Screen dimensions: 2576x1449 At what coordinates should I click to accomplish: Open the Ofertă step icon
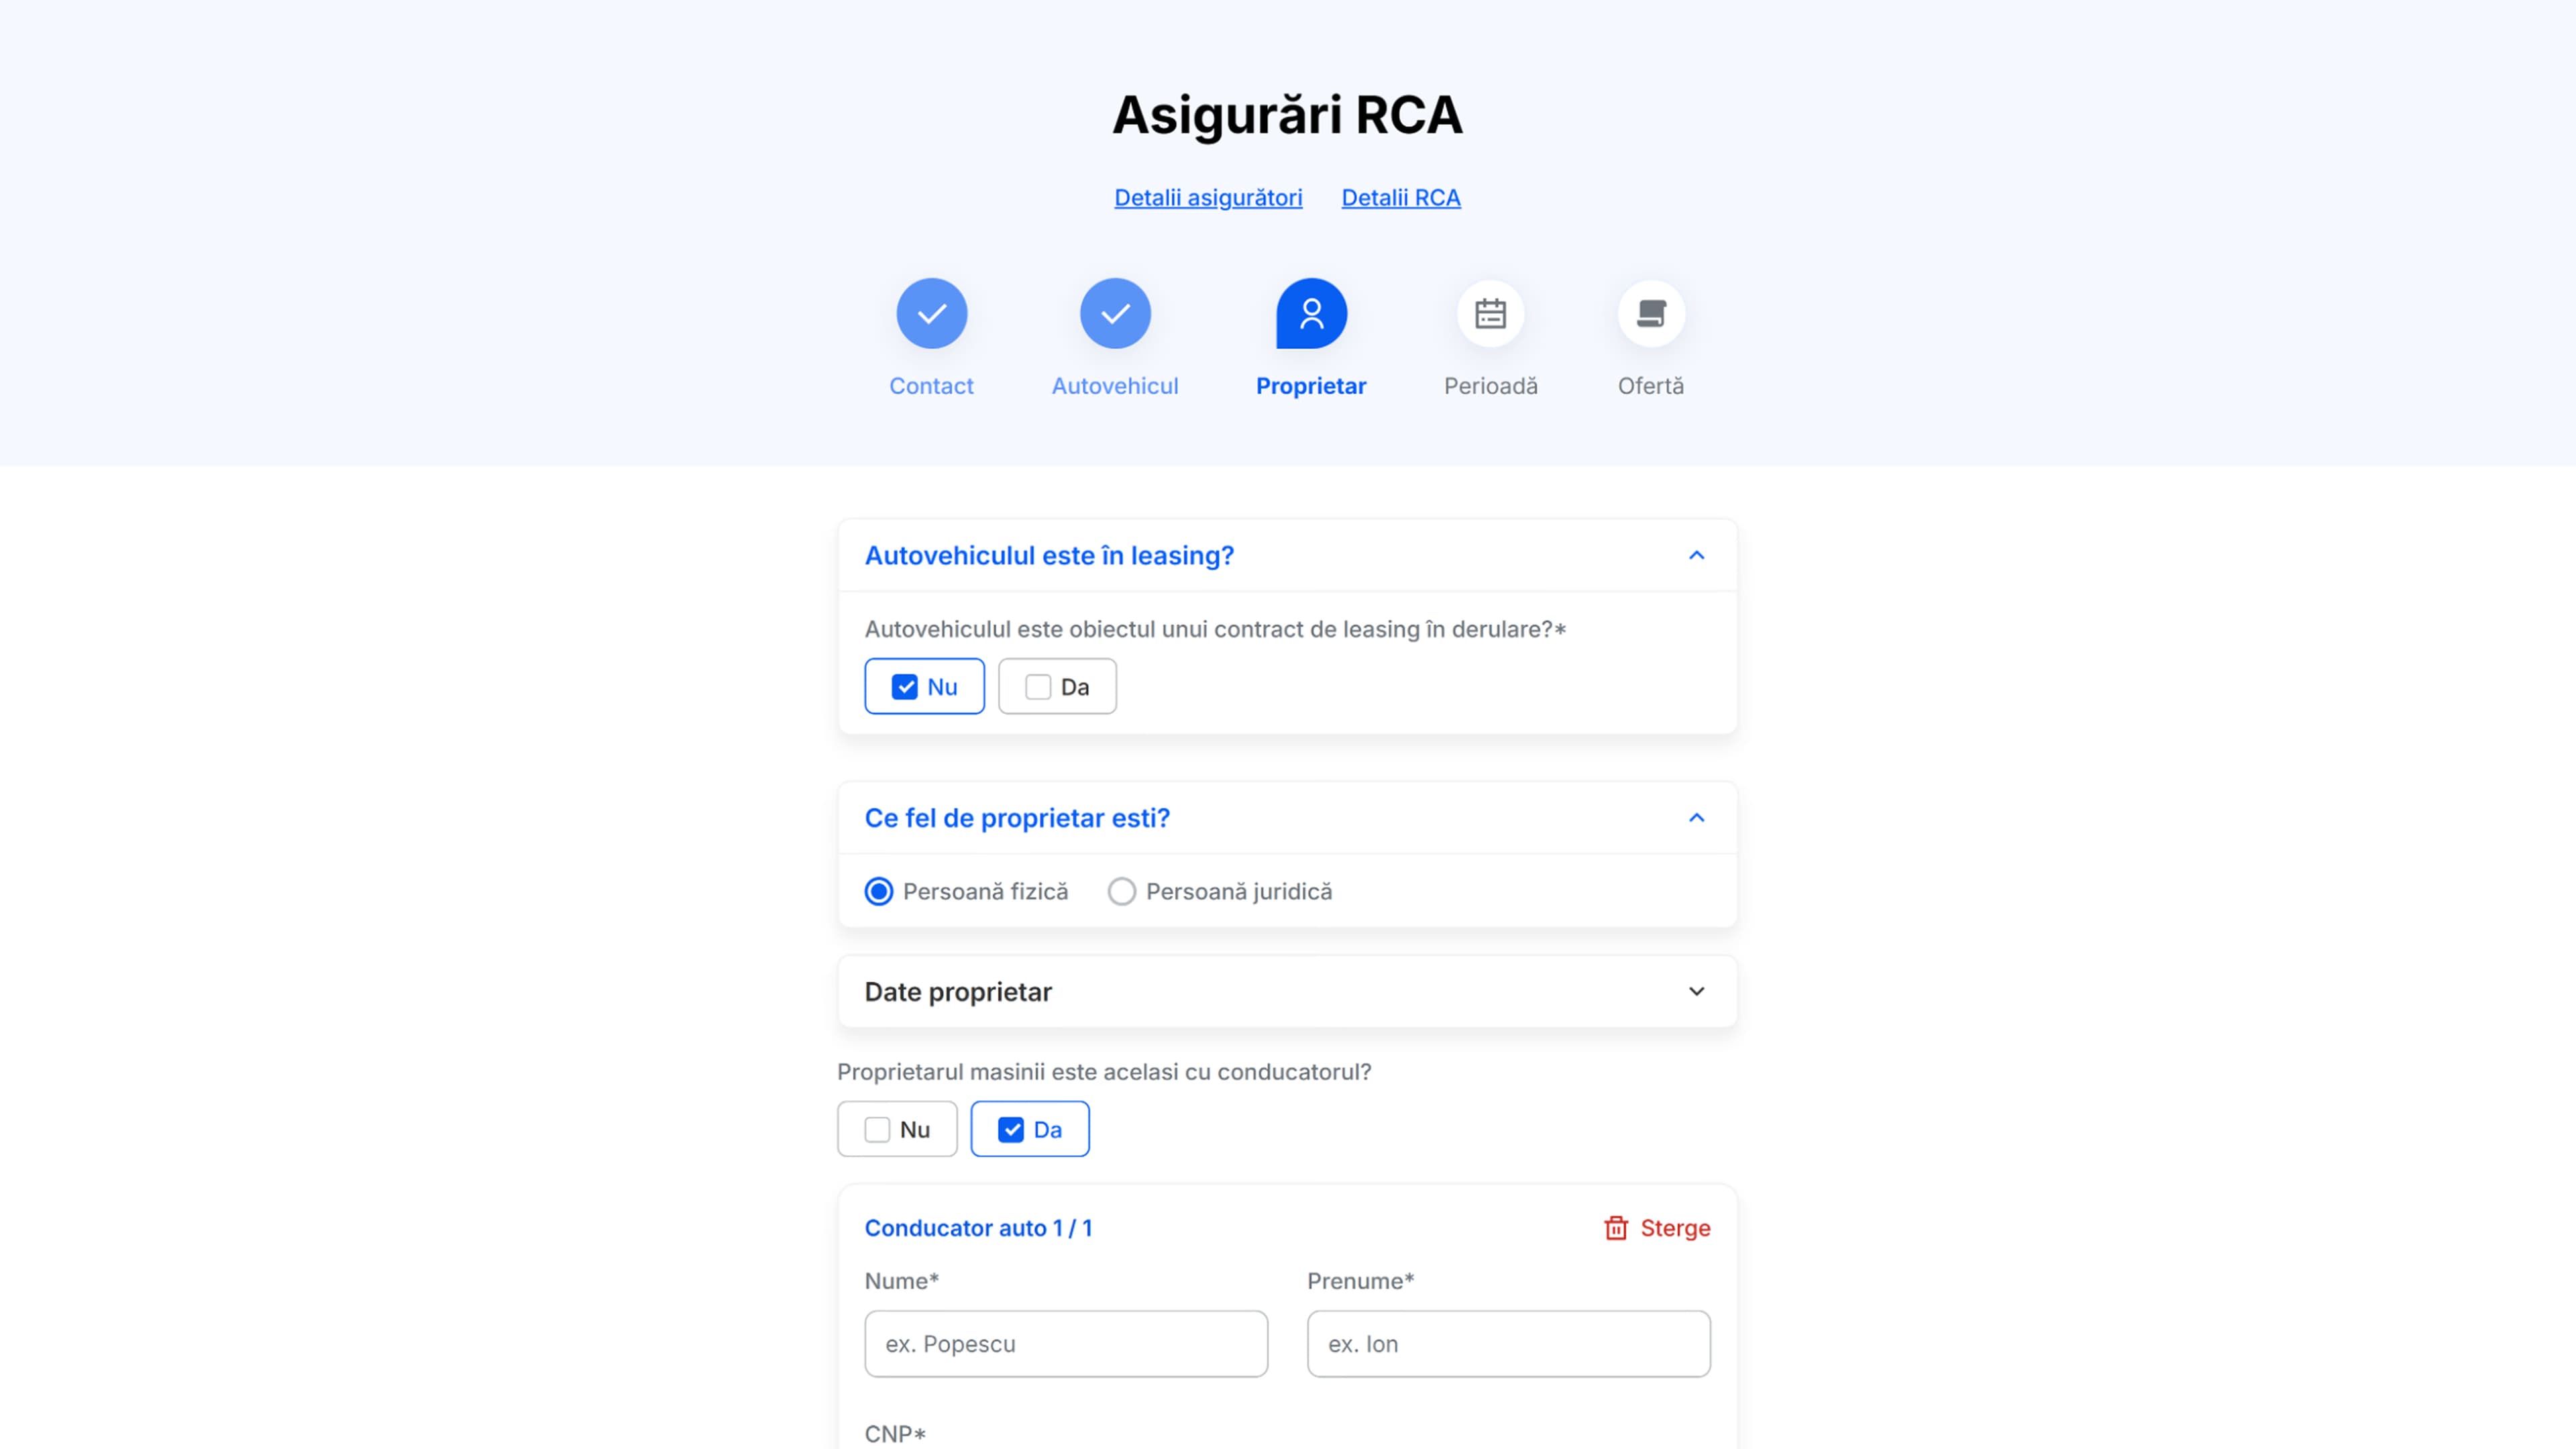pyautogui.click(x=1651, y=314)
